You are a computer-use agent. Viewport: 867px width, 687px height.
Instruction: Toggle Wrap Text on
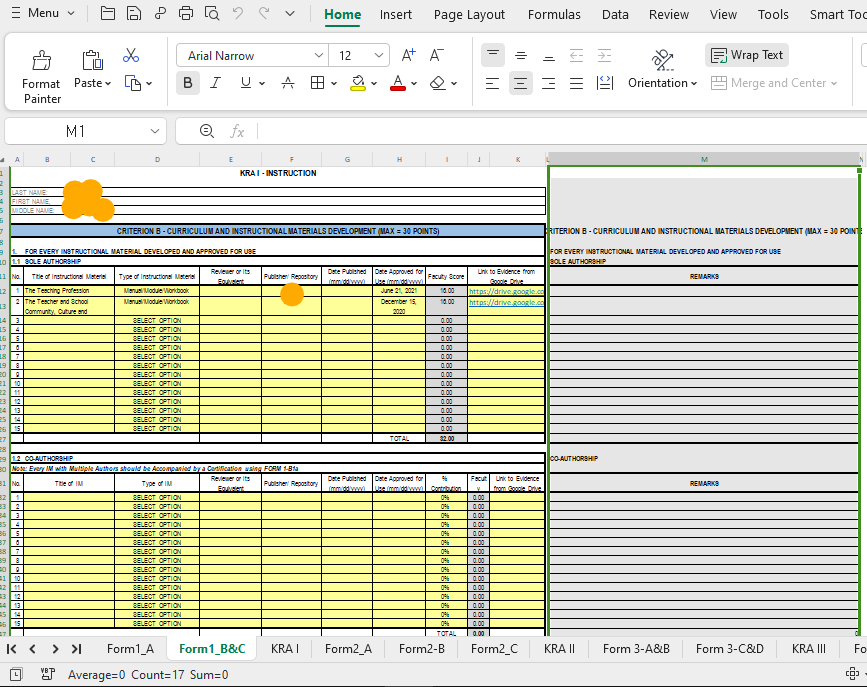747,55
